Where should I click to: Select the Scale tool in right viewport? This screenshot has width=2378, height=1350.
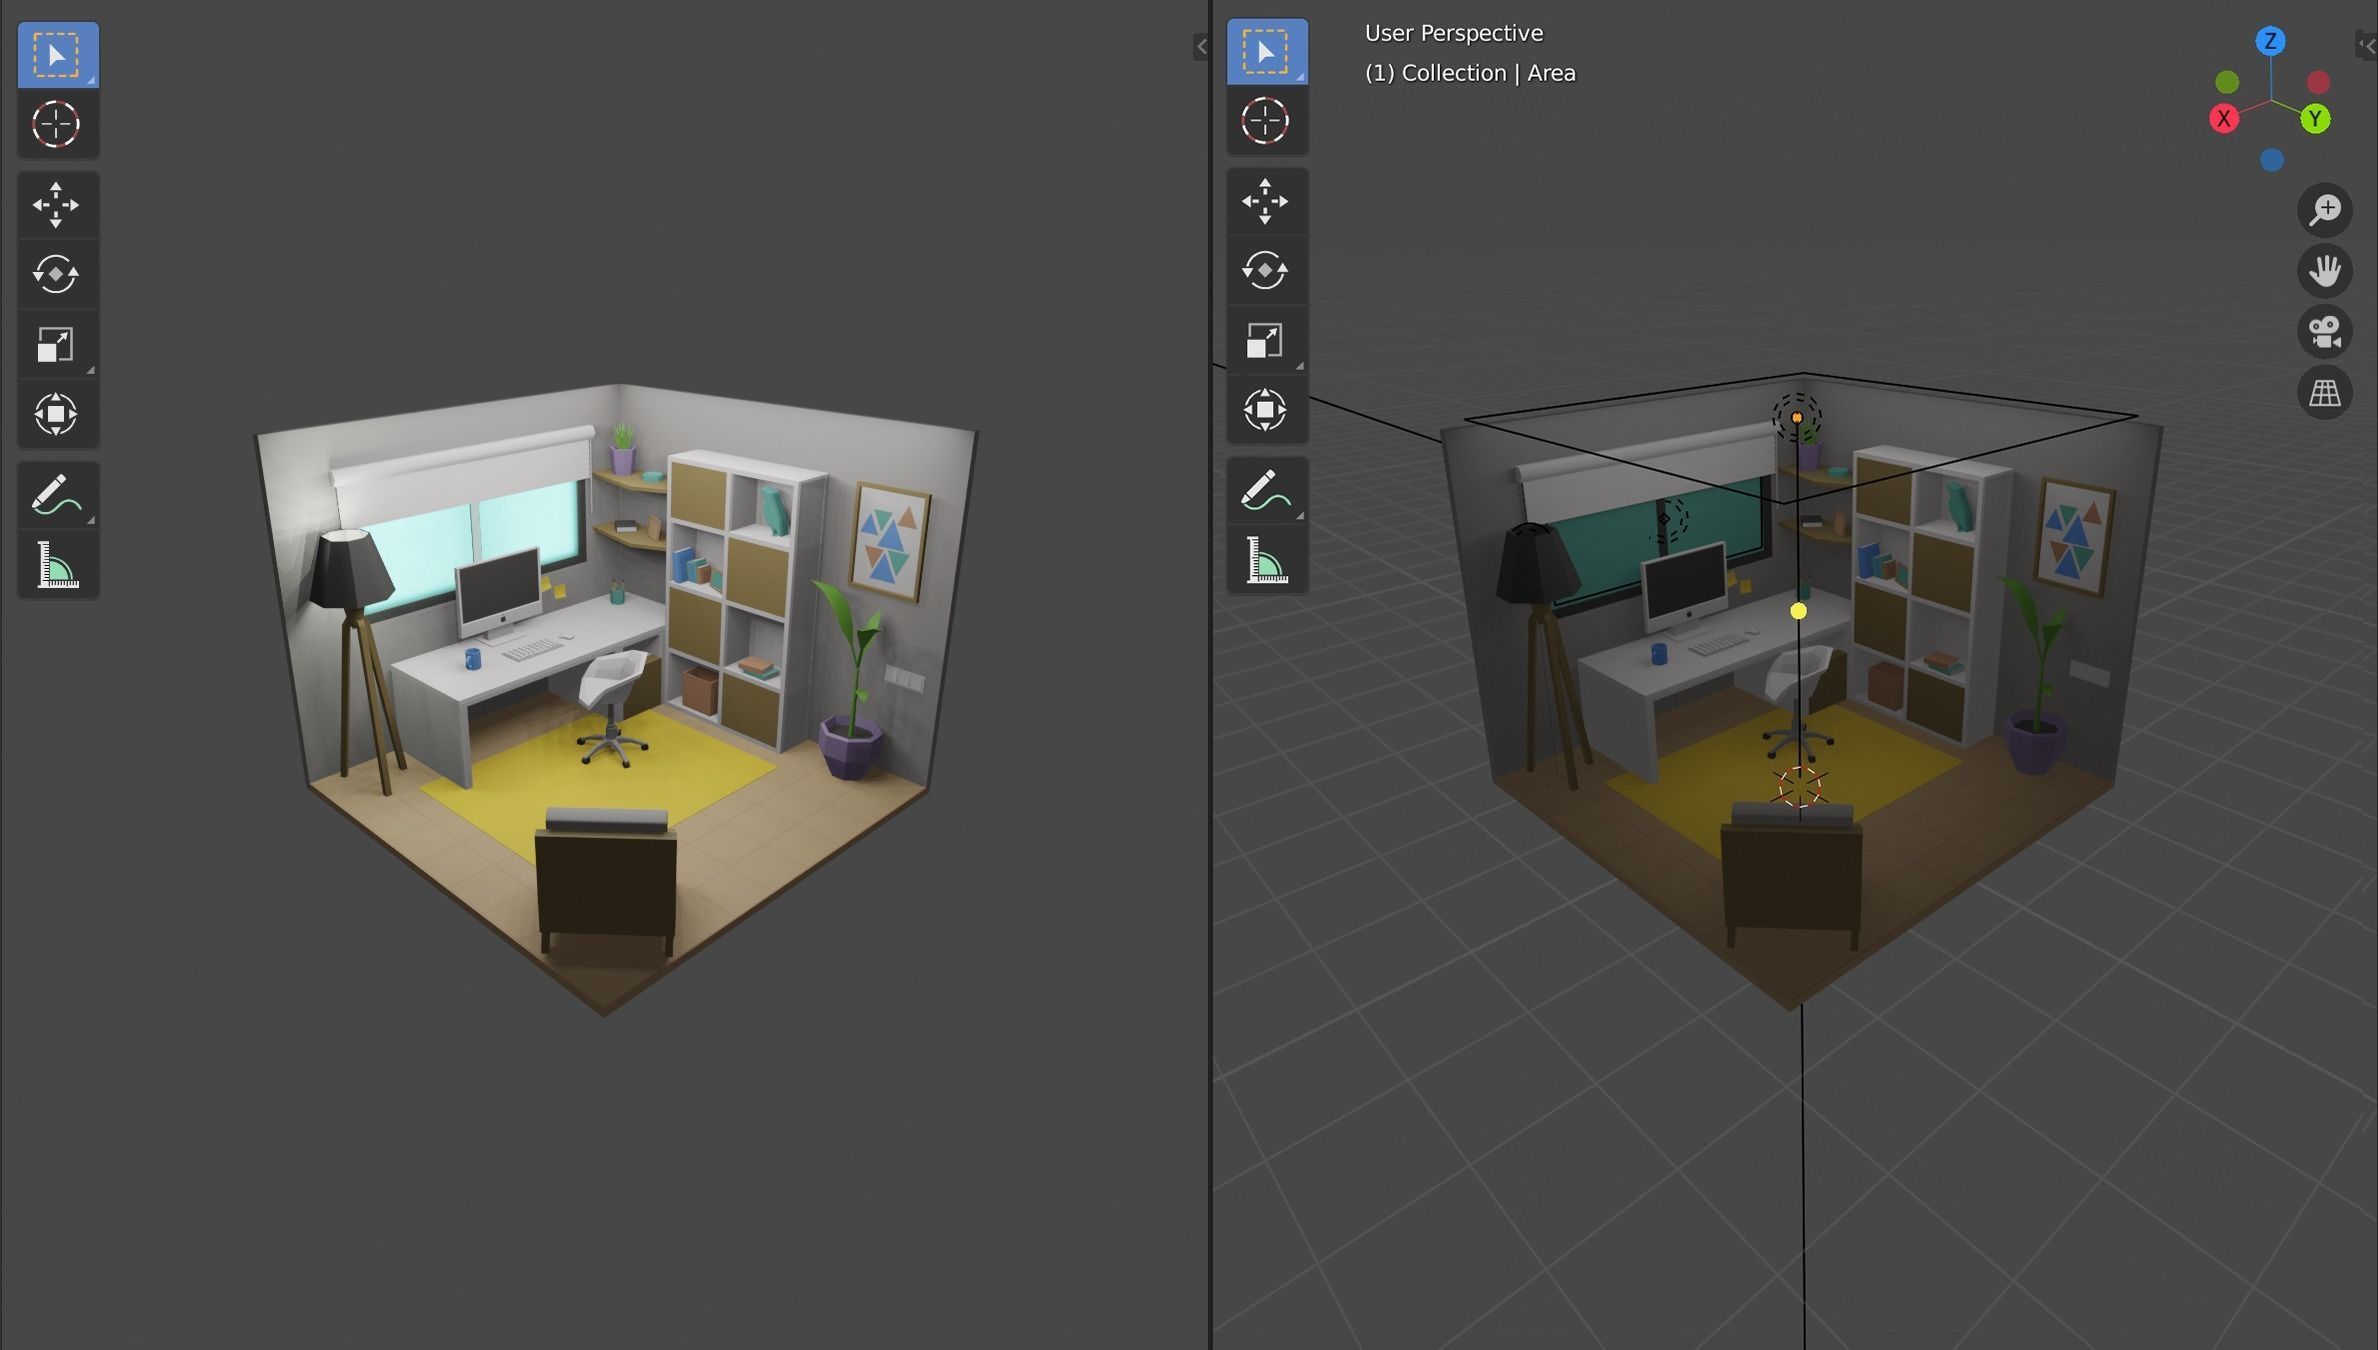(1267, 340)
